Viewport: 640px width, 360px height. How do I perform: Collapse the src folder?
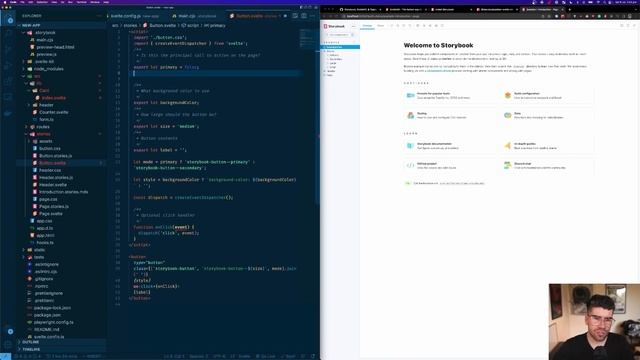[37, 76]
